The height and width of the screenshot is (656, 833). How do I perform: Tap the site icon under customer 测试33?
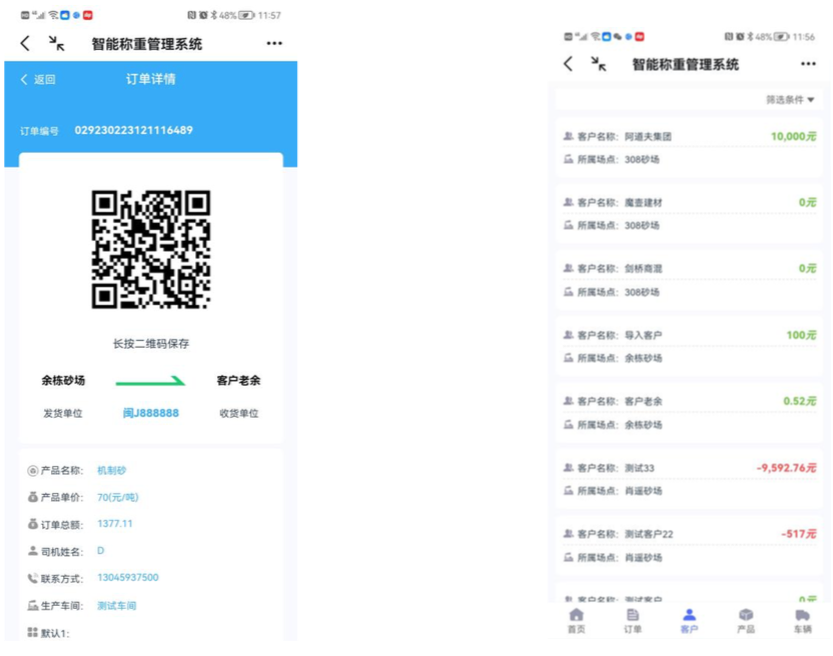(568, 491)
